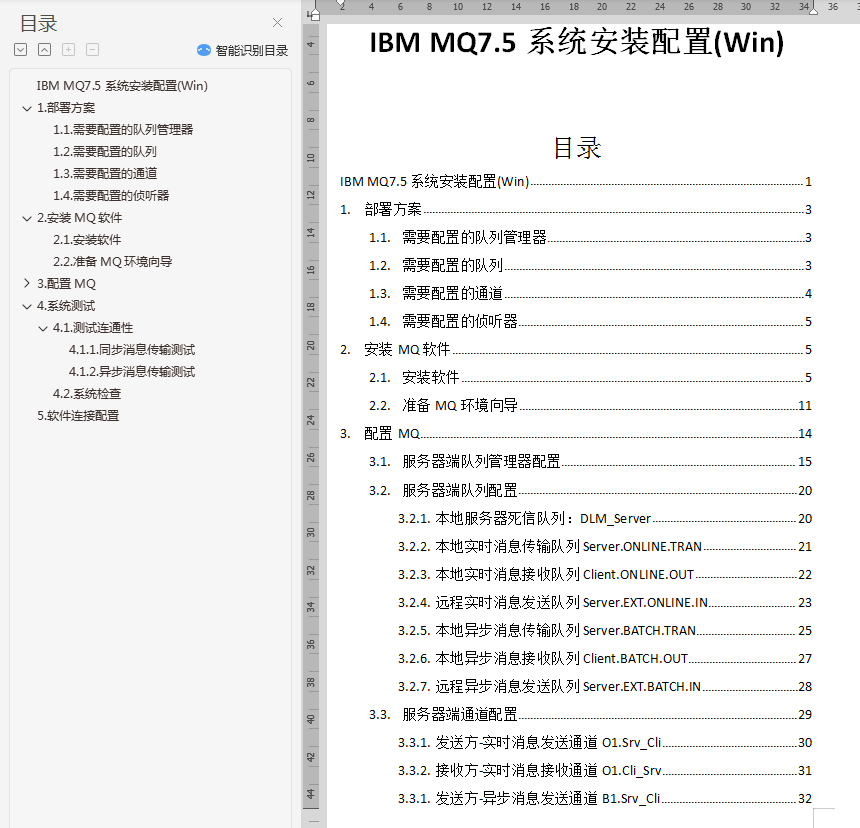Click the collapse-all minus icon in 目录 panel
Image resolution: width=860 pixels, height=828 pixels.
(x=91, y=48)
